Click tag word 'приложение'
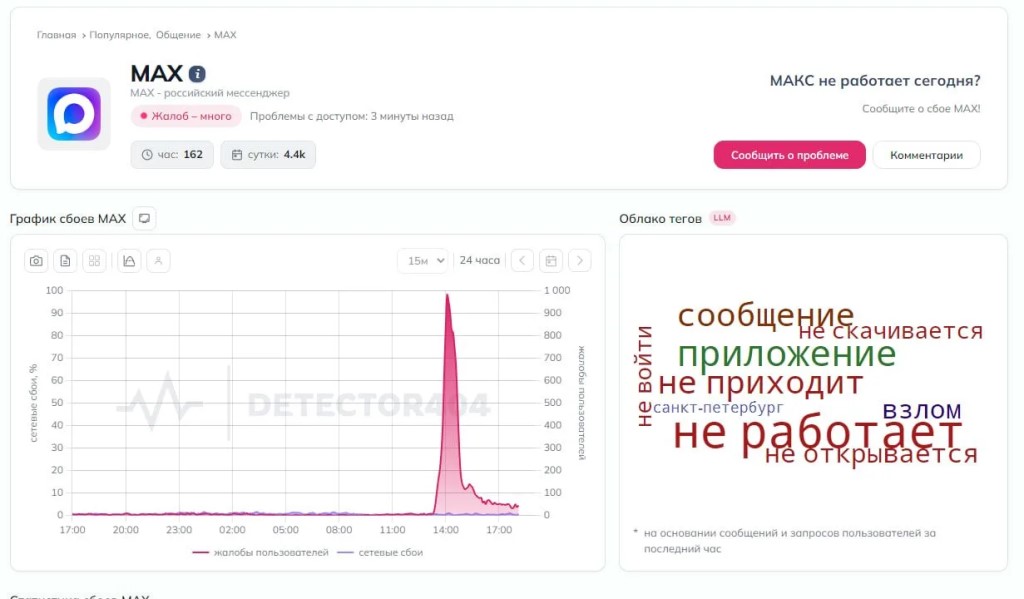The image size is (1024, 599). tap(787, 354)
